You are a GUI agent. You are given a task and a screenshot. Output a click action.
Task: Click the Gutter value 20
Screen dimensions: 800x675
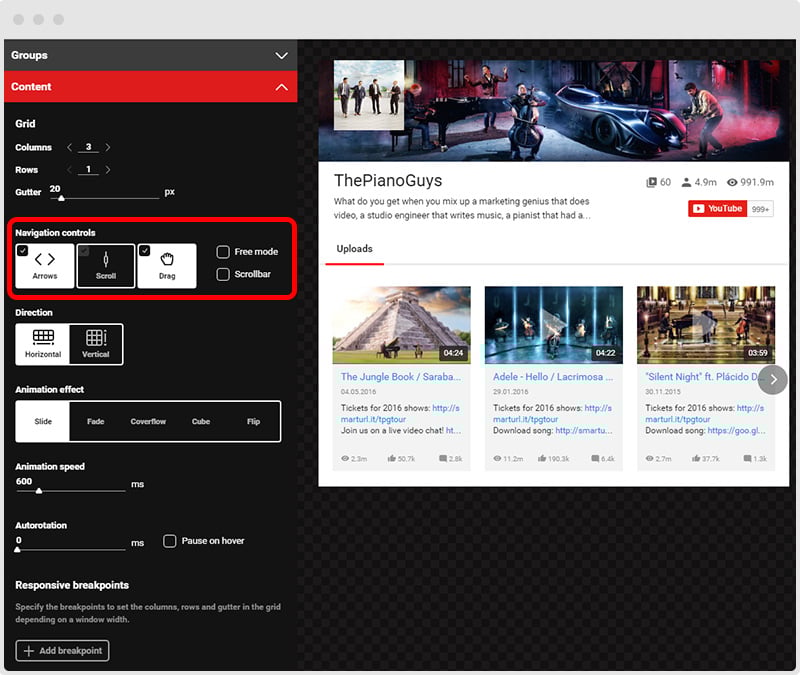(x=55, y=189)
